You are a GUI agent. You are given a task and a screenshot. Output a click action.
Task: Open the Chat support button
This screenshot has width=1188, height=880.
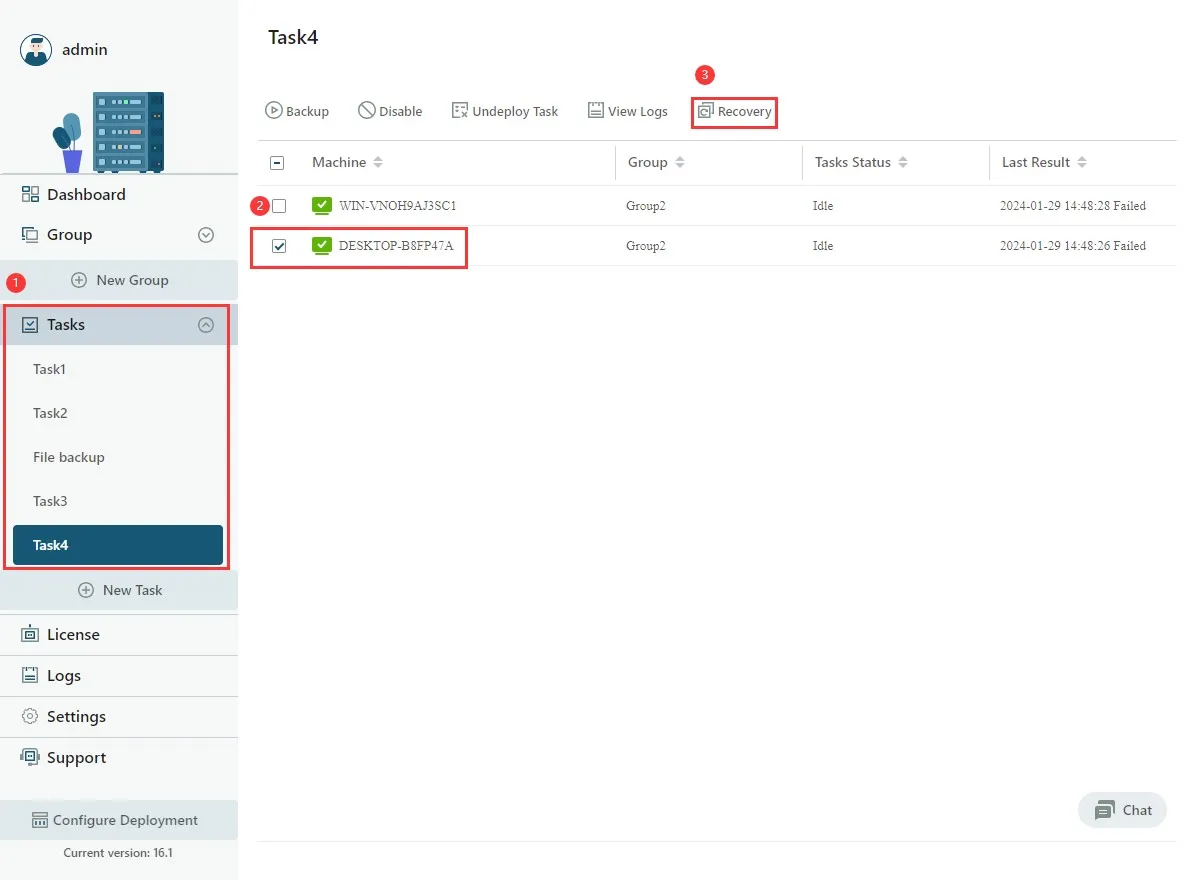[x=1123, y=810]
